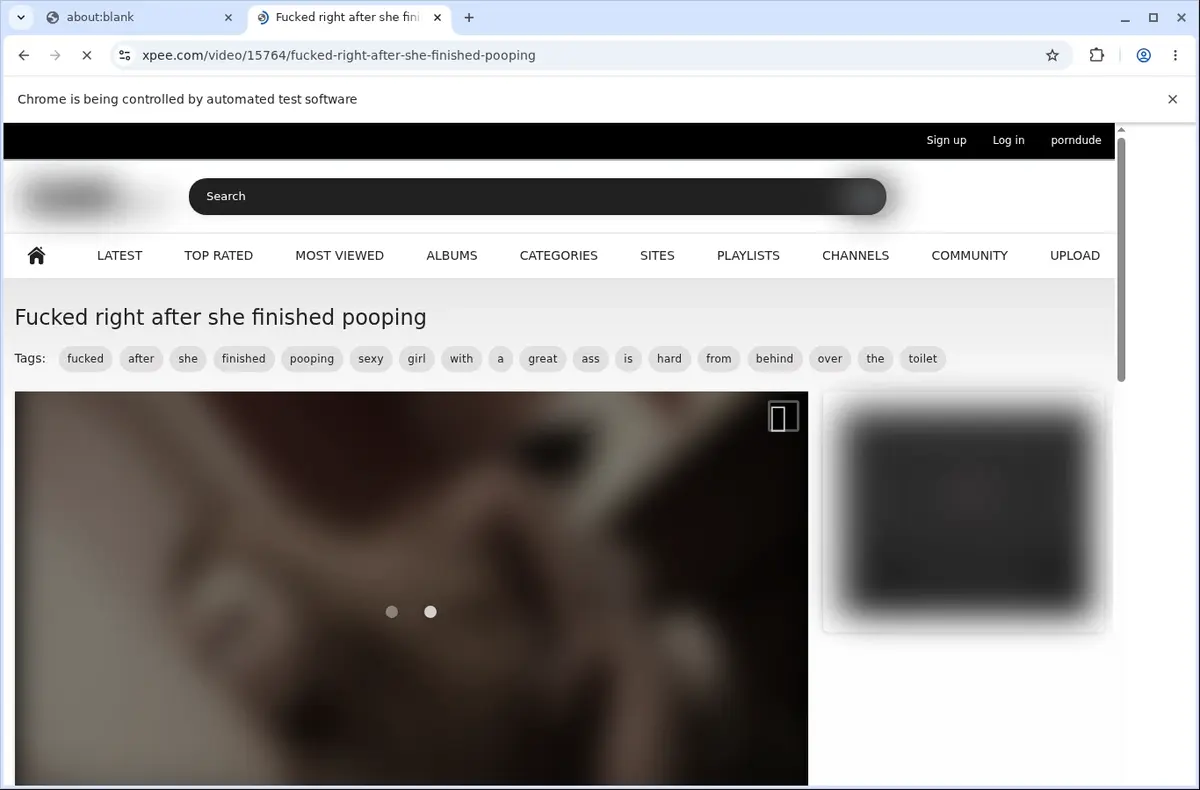Bookmark this page with the star icon
Image resolution: width=1200 pixels, height=790 pixels.
point(1052,56)
